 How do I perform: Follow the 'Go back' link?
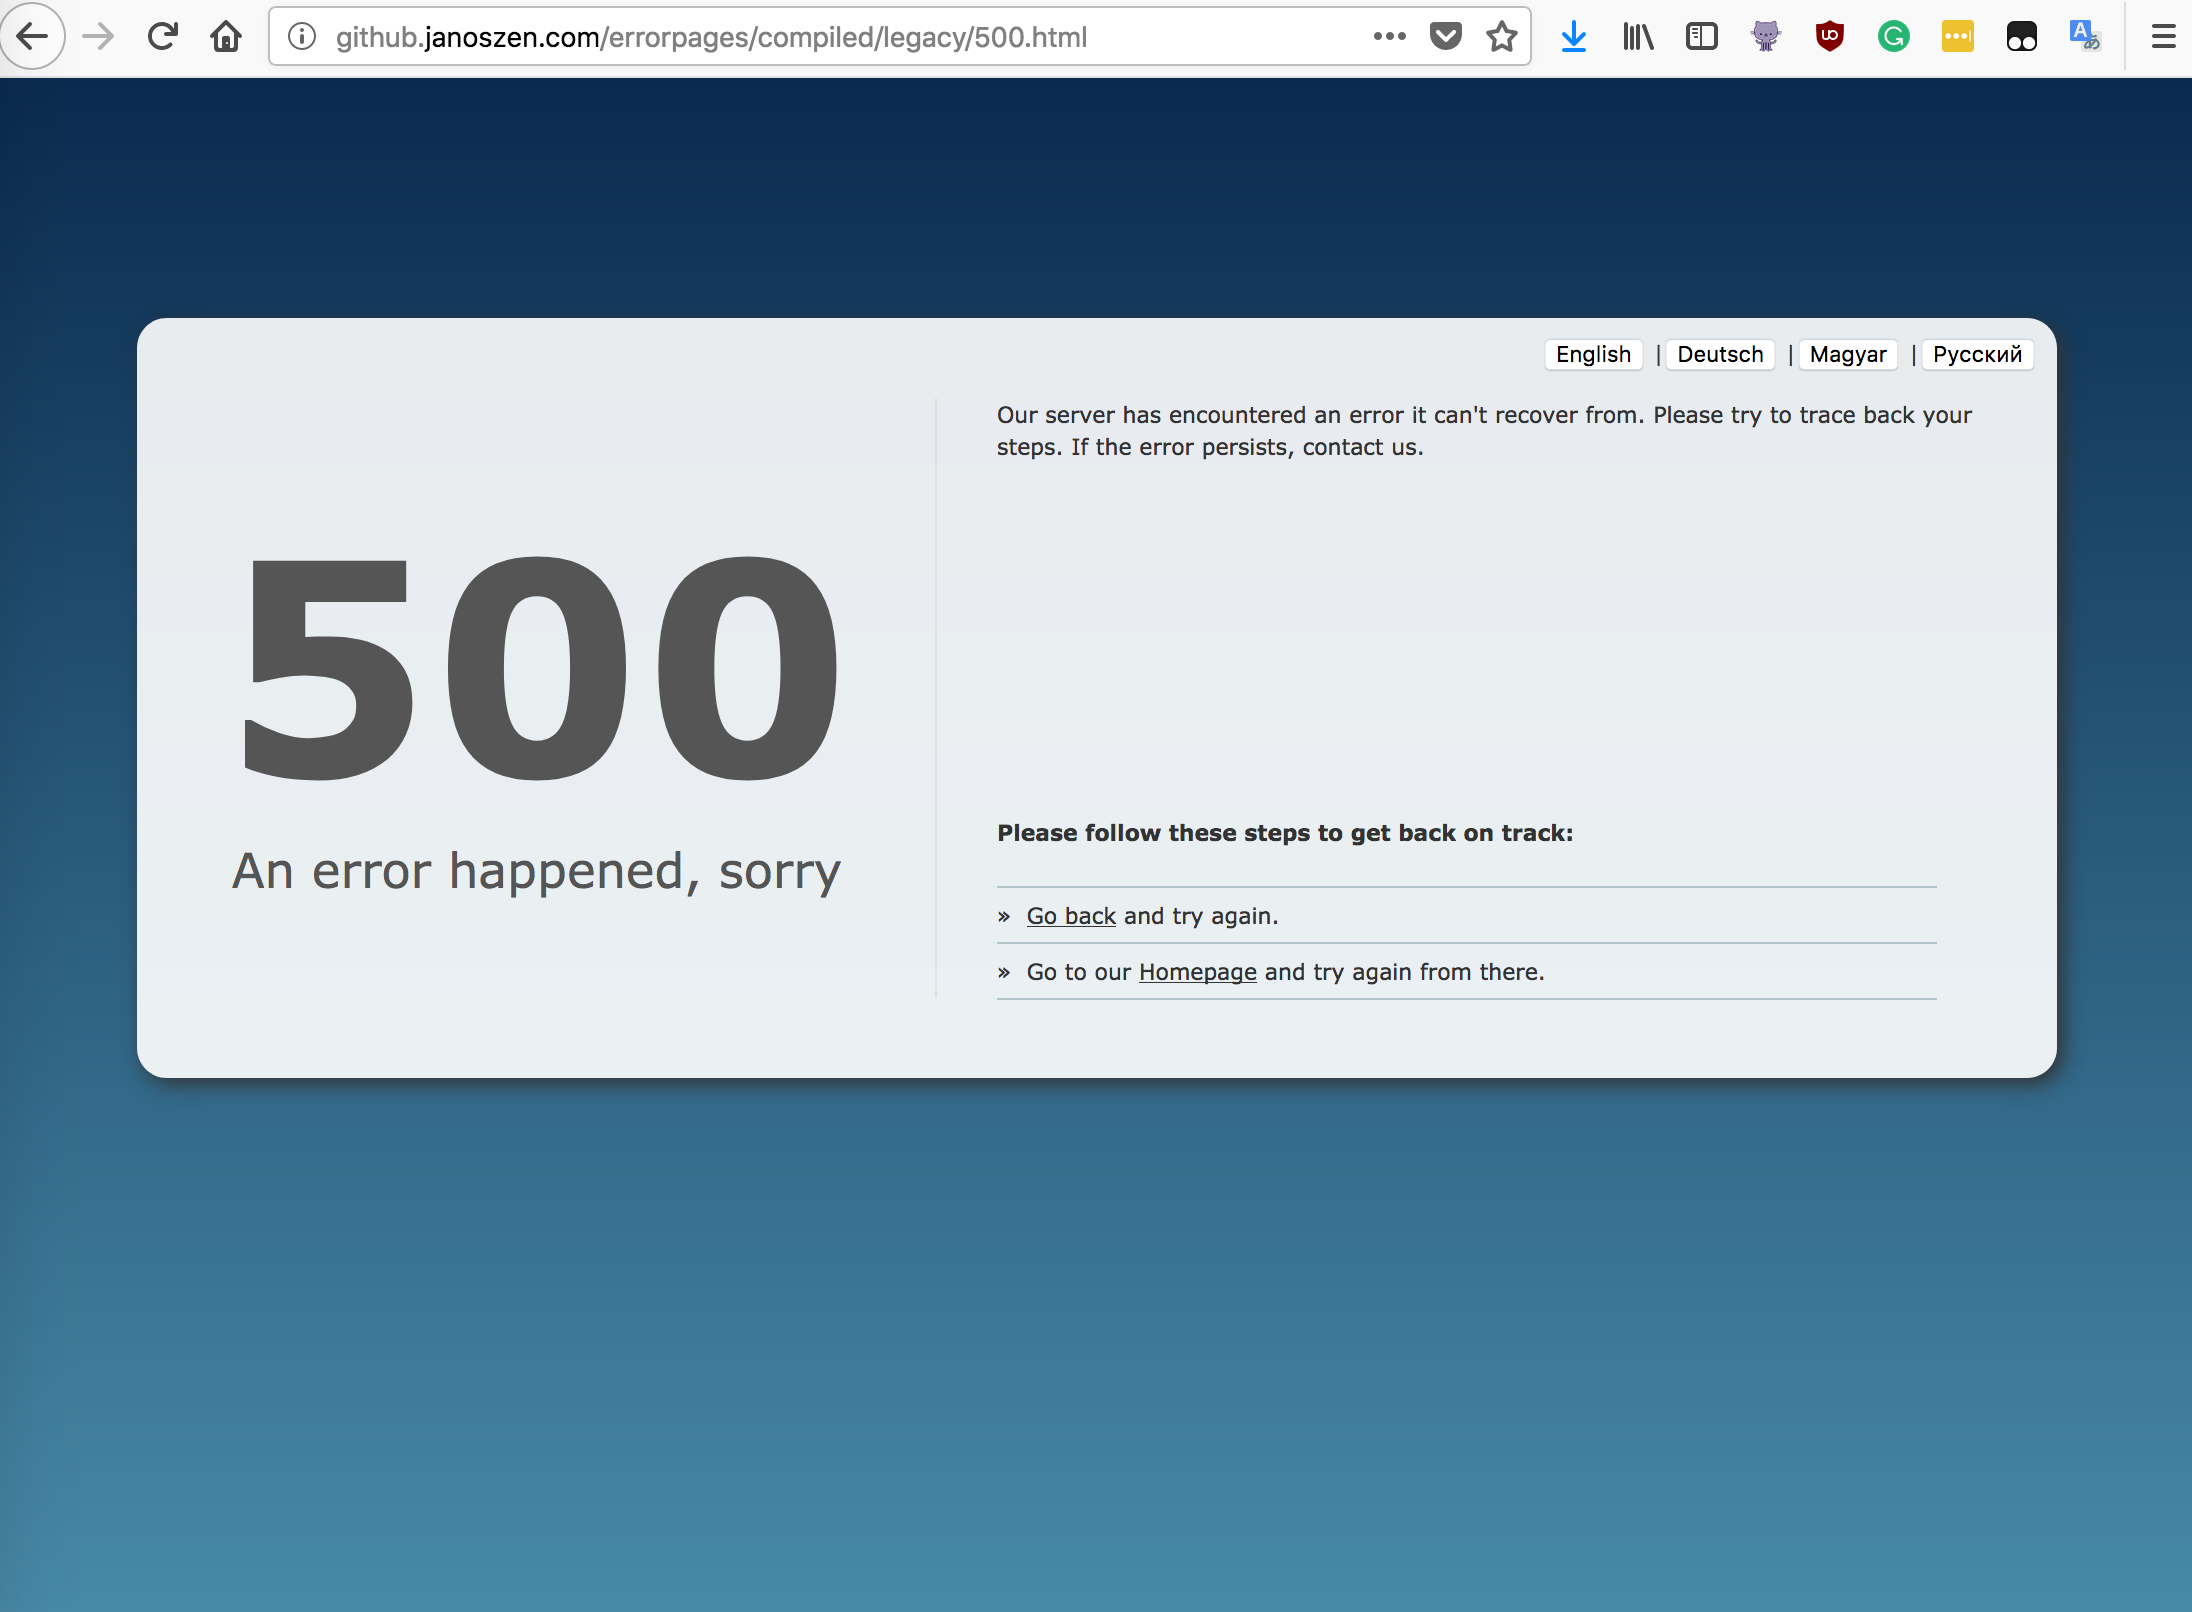click(x=1070, y=916)
